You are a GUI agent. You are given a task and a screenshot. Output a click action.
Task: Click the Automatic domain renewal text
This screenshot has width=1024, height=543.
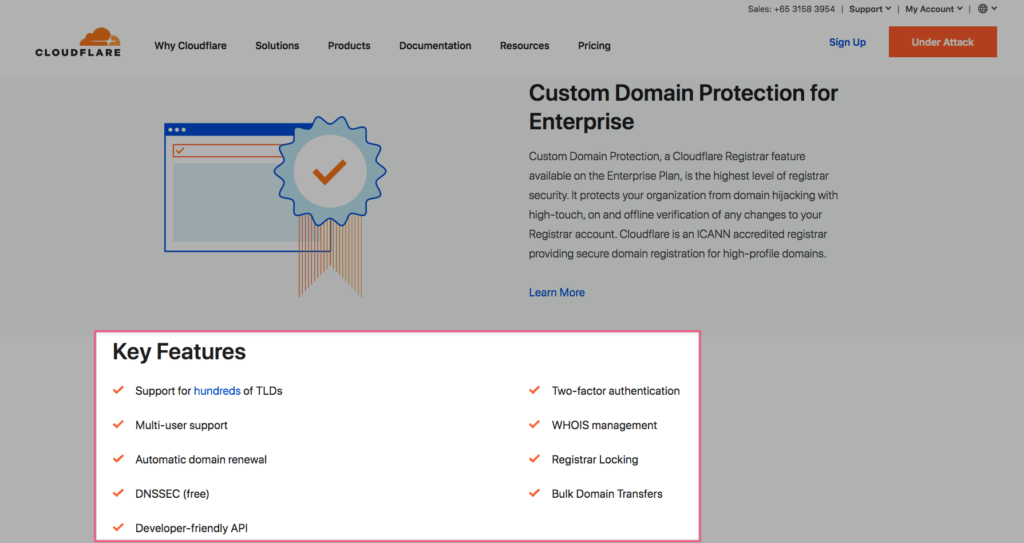201,459
